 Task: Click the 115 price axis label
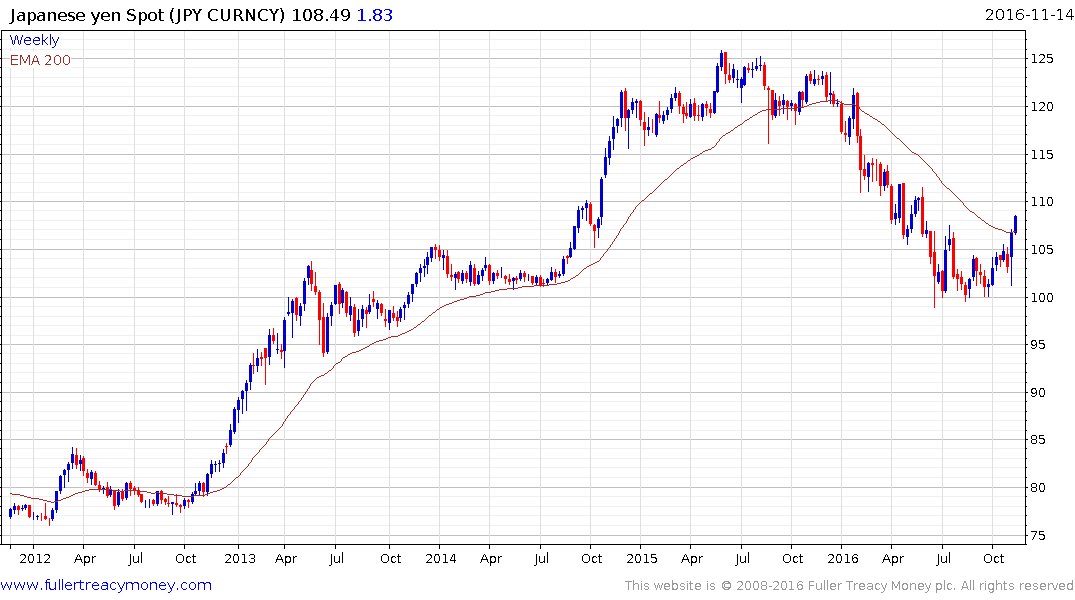pyautogui.click(x=1042, y=154)
